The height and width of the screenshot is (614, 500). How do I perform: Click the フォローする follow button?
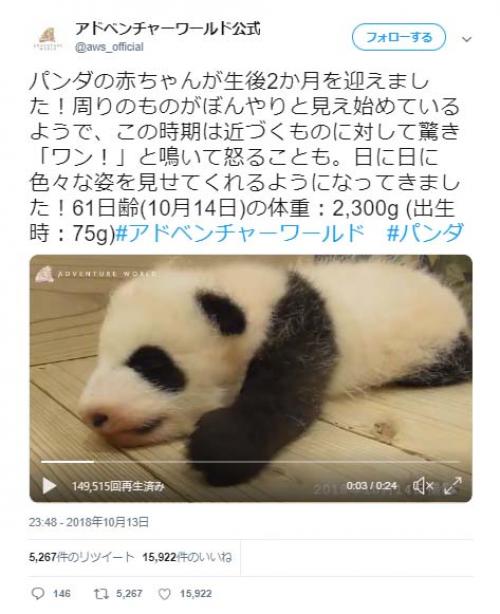pos(399,38)
